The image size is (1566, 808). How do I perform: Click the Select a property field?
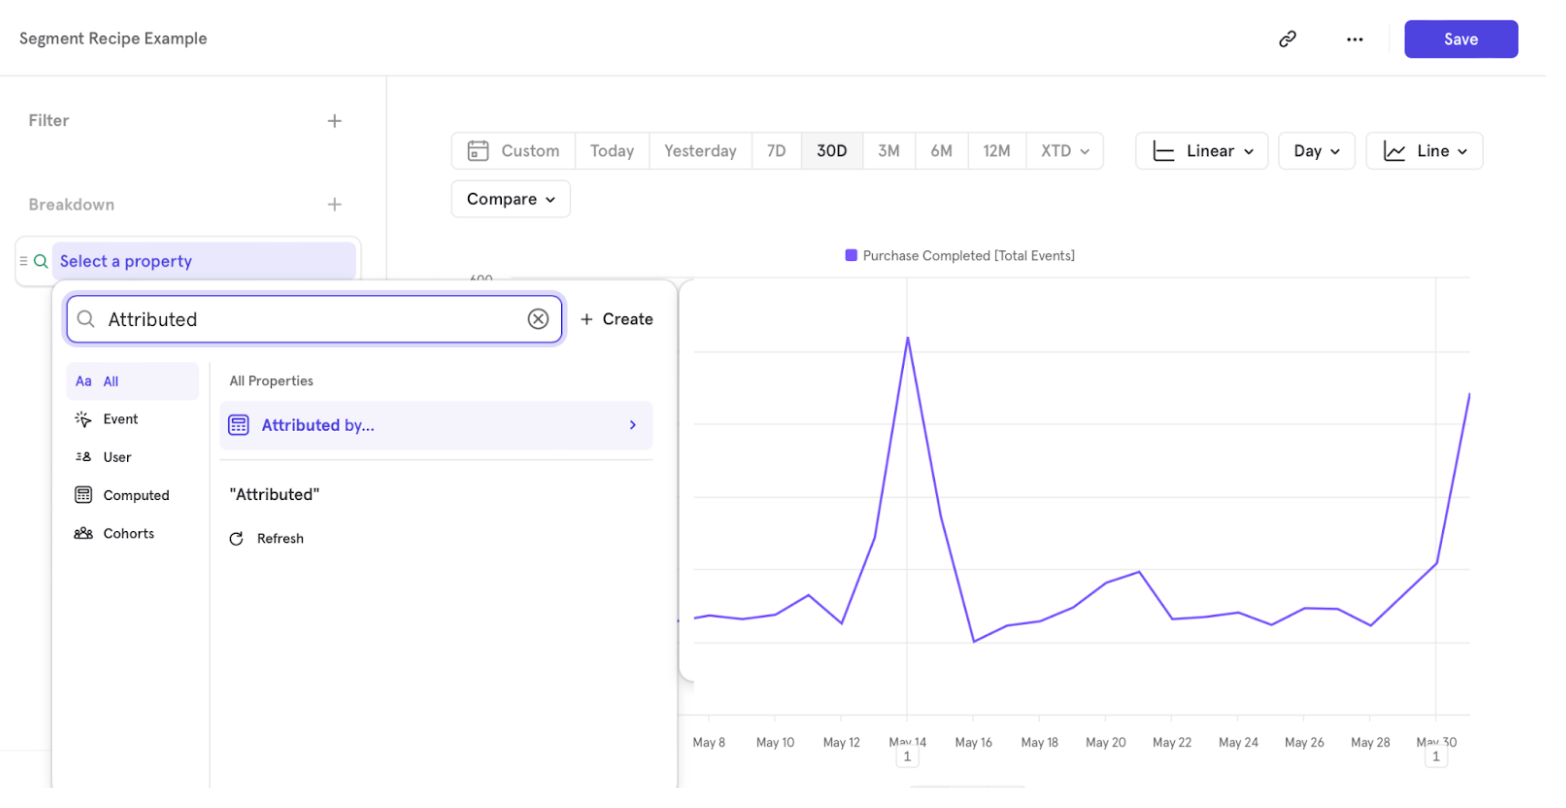[x=204, y=261]
